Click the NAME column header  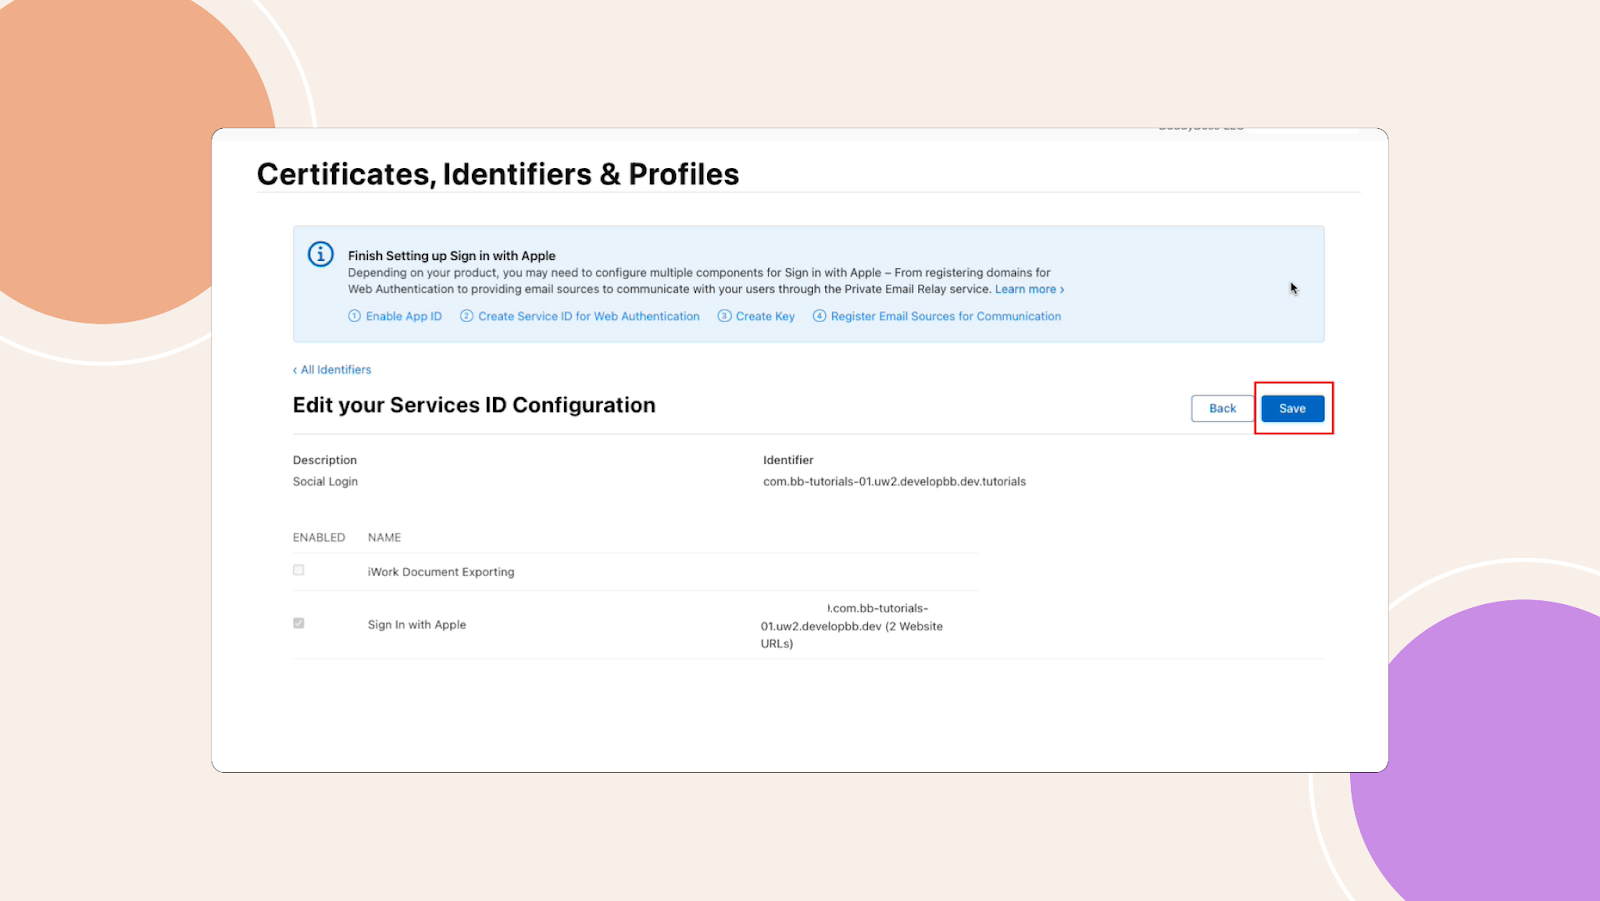384,538
